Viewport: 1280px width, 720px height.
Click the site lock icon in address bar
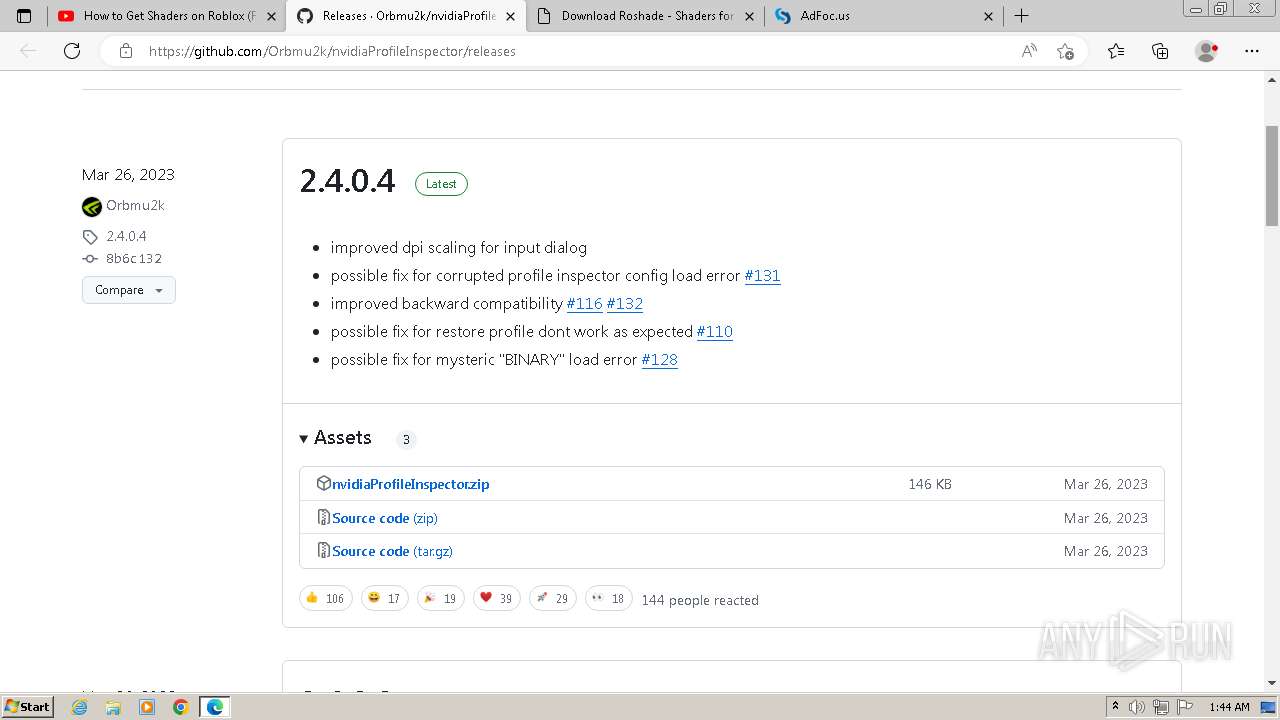[125, 51]
